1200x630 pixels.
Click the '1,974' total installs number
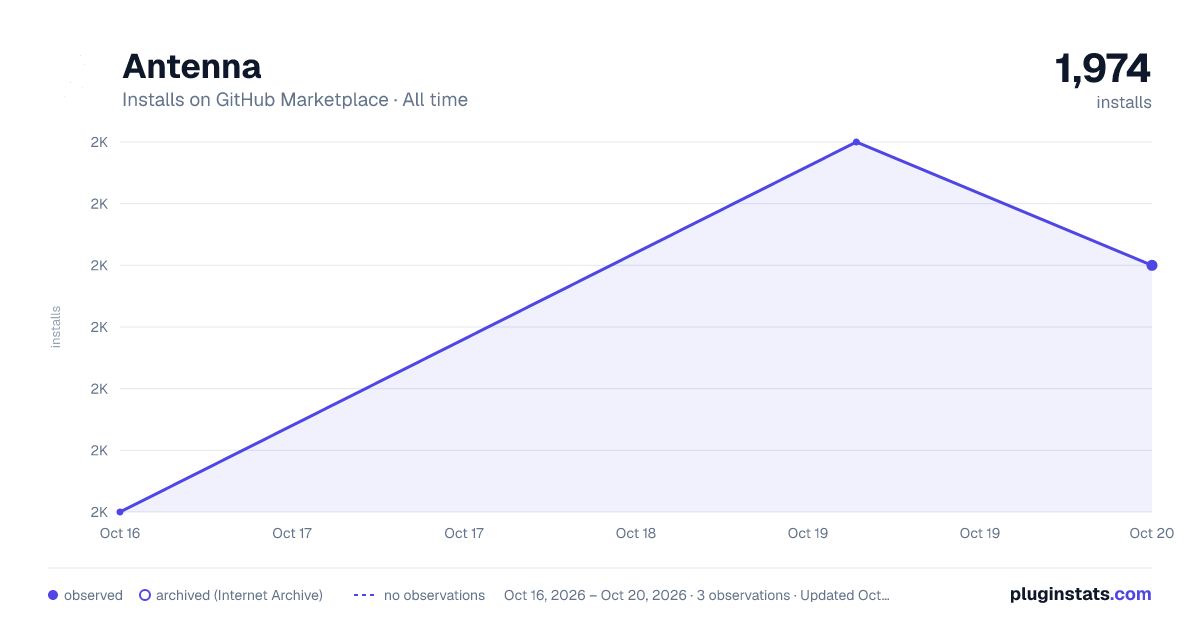pos(1103,69)
